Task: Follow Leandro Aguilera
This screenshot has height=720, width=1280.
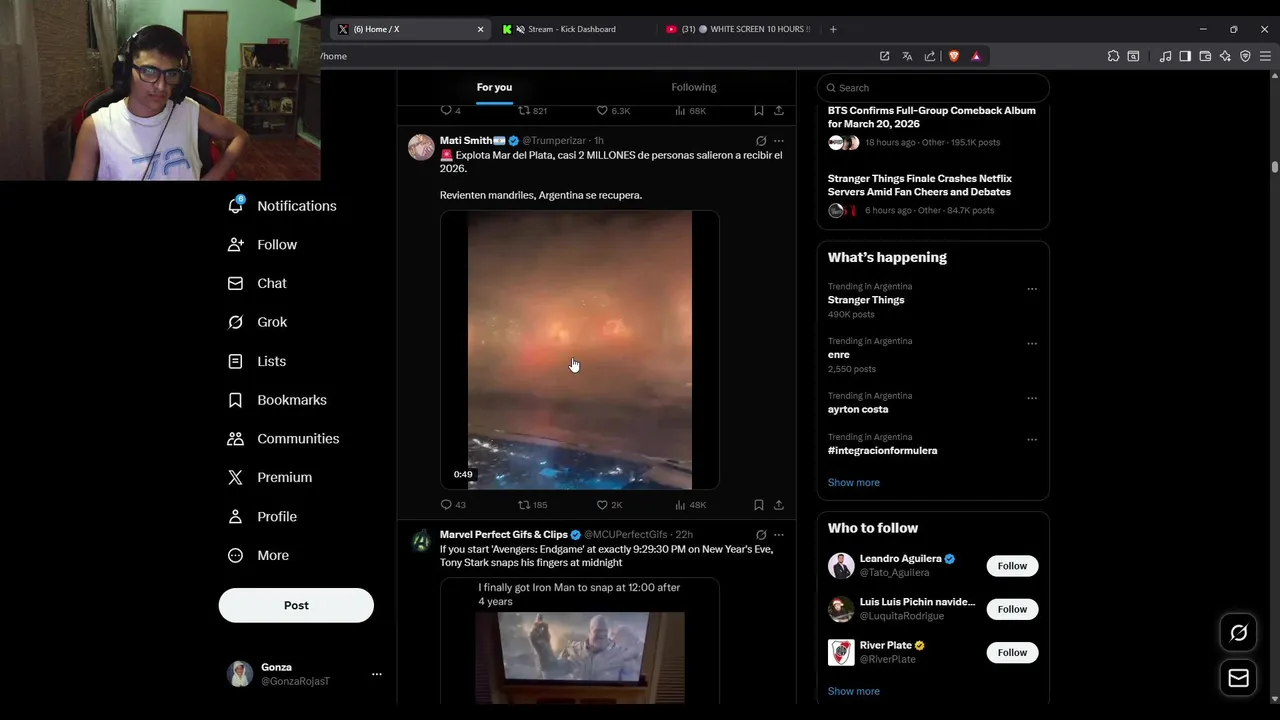Action: pyautogui.click(x=1012, y=566)
